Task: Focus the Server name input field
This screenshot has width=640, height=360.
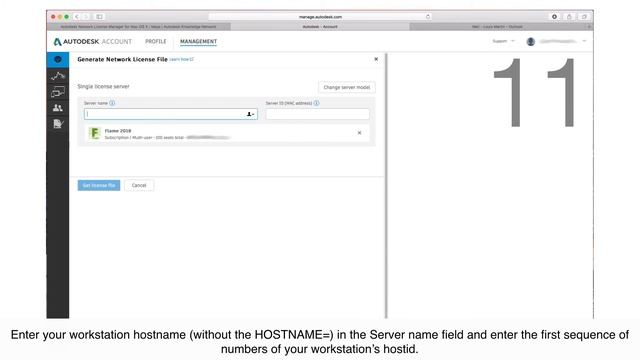Action: coord(171,114)
